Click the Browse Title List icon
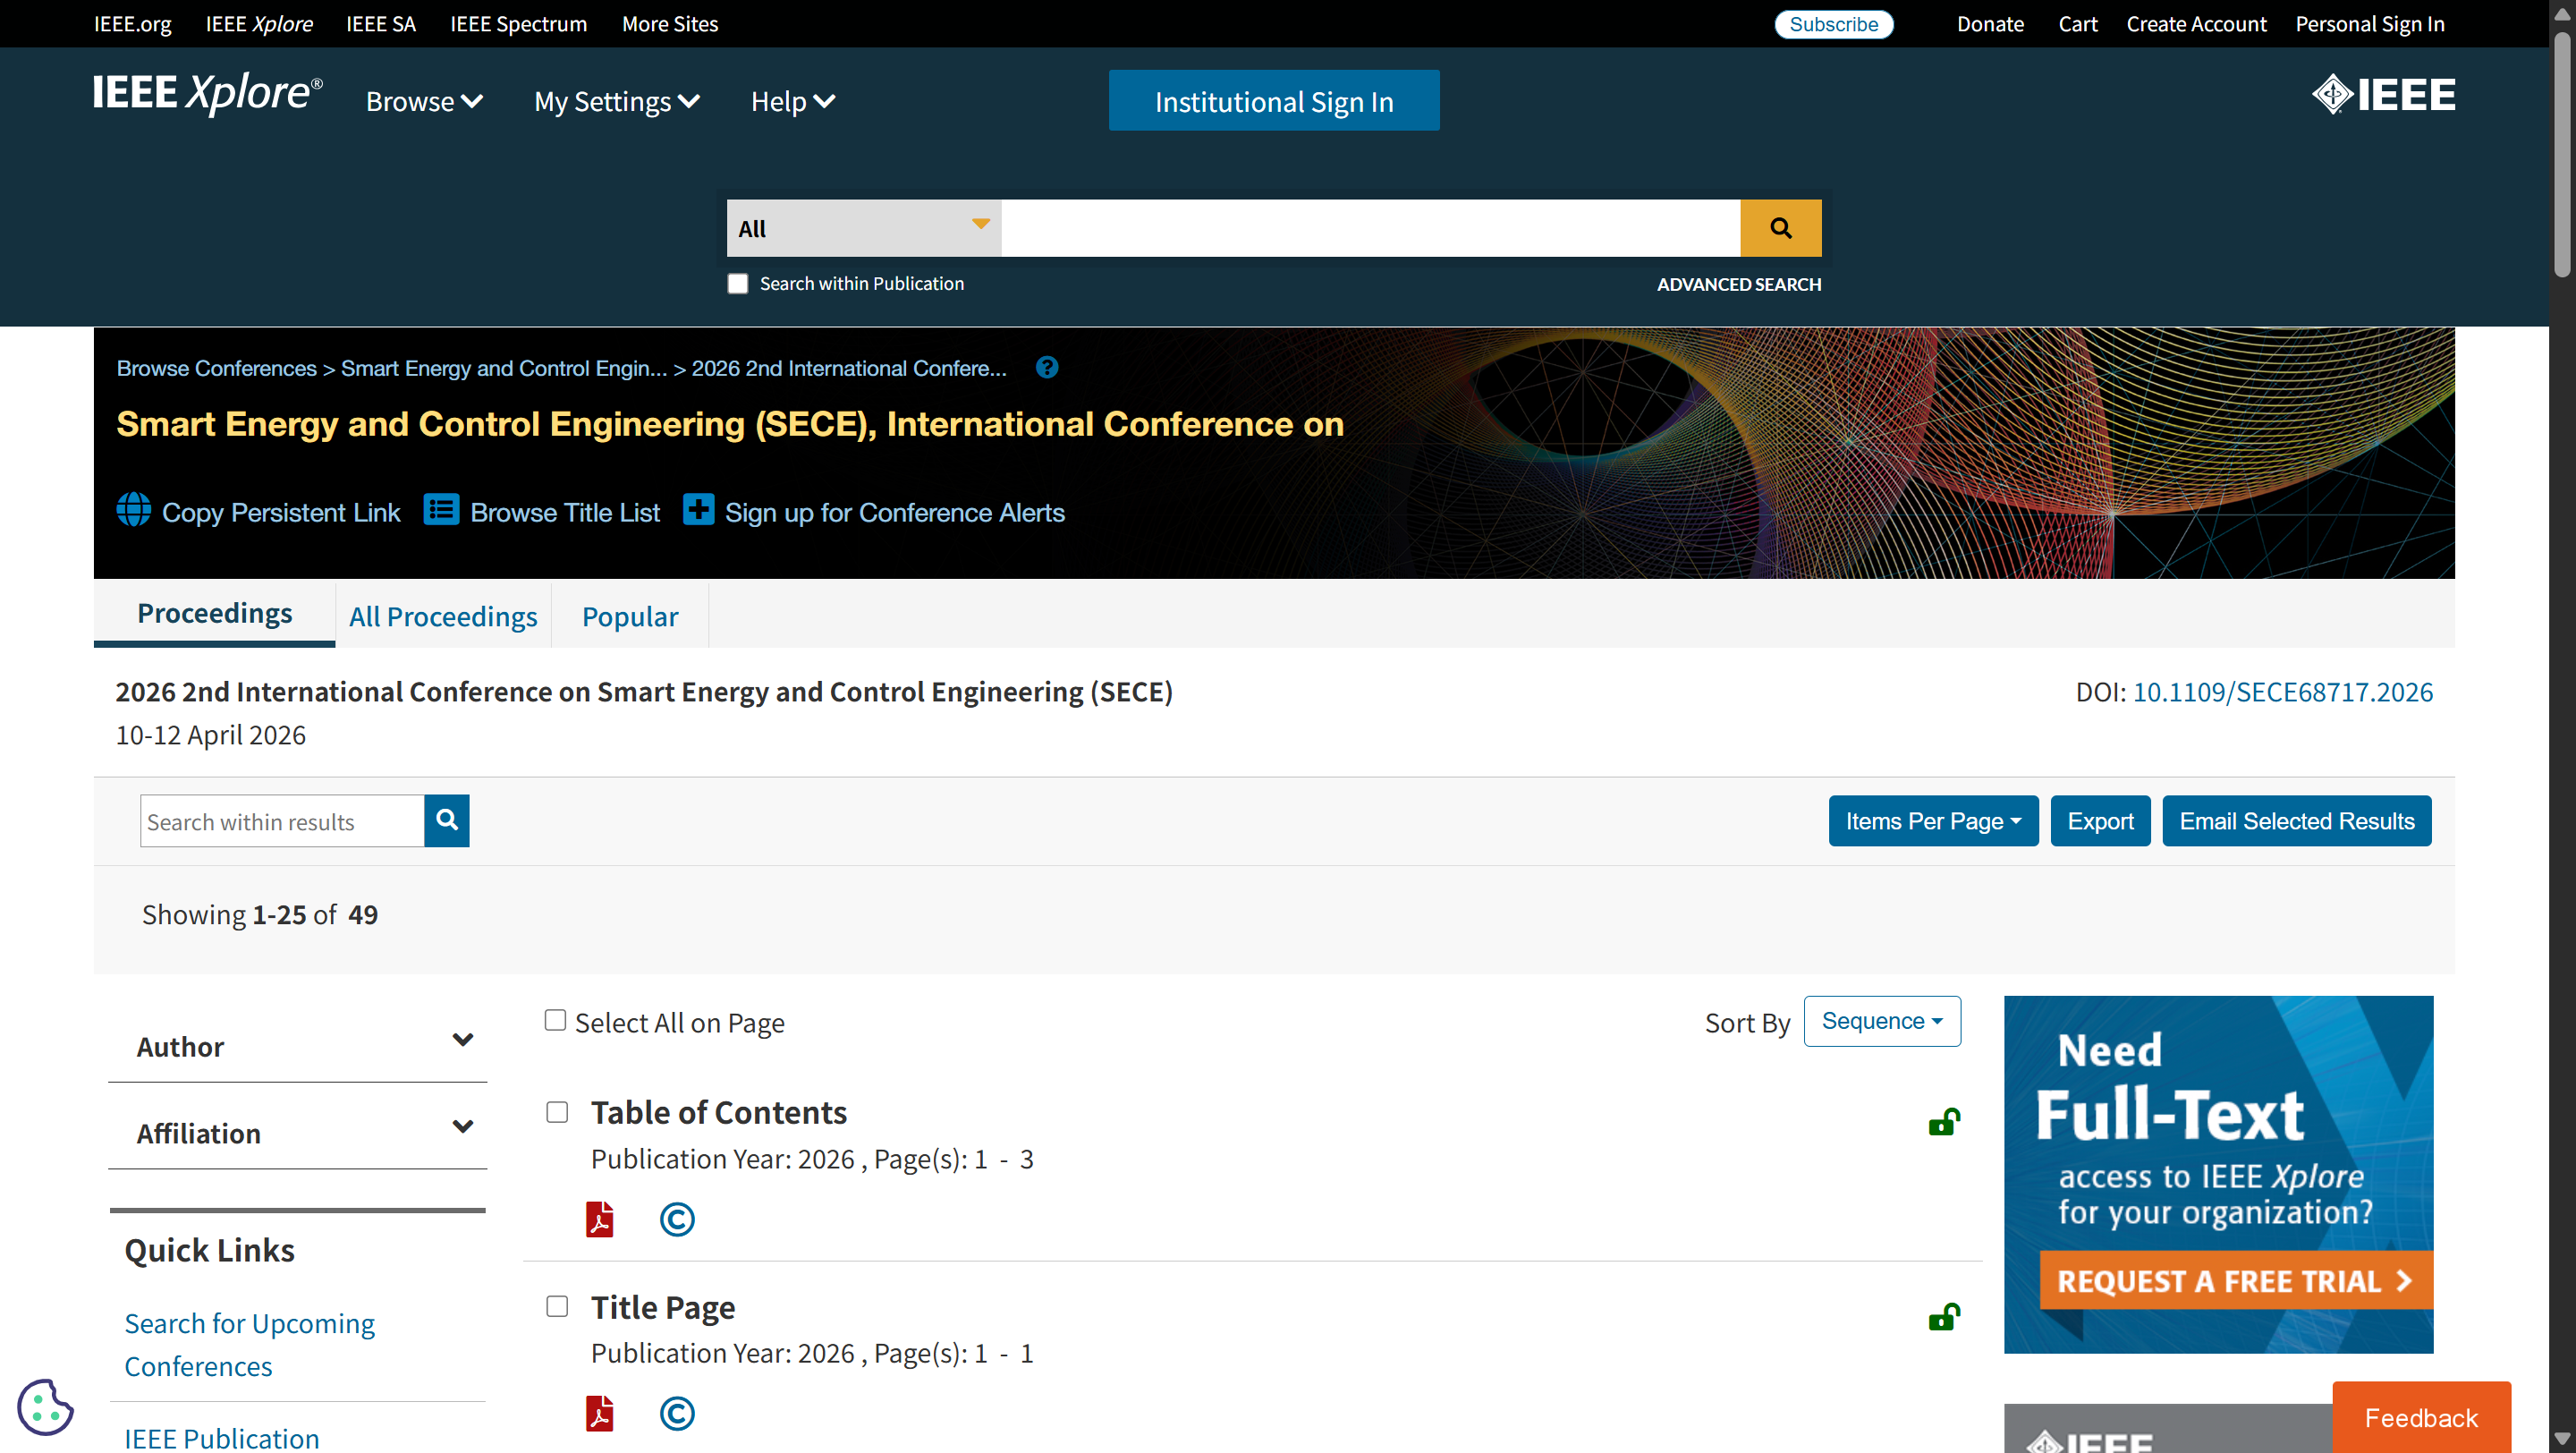The image size is (2576, 1453). 441,510
